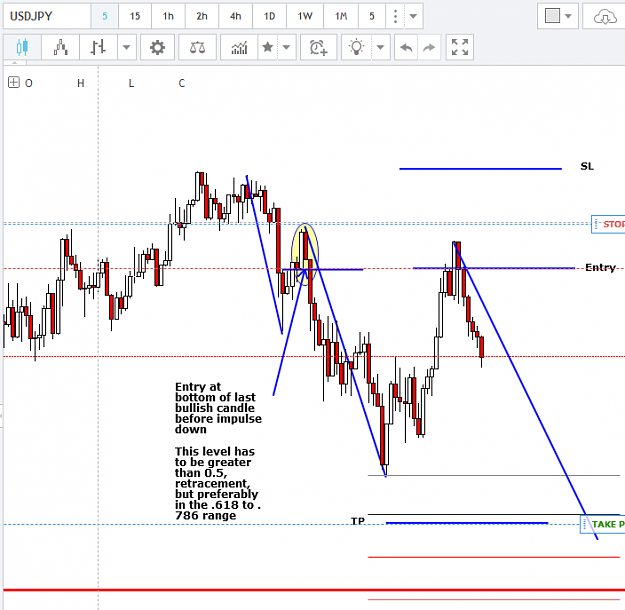625x610 pixels.
Task: Expand the OHLC legend plus box
Action: pyautogui.click(x=14, y=83)
